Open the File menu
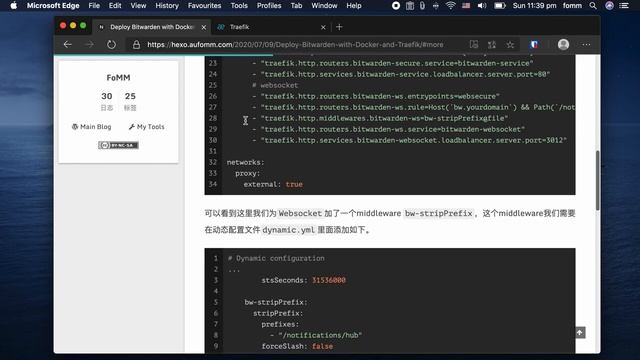 [94, 6]
